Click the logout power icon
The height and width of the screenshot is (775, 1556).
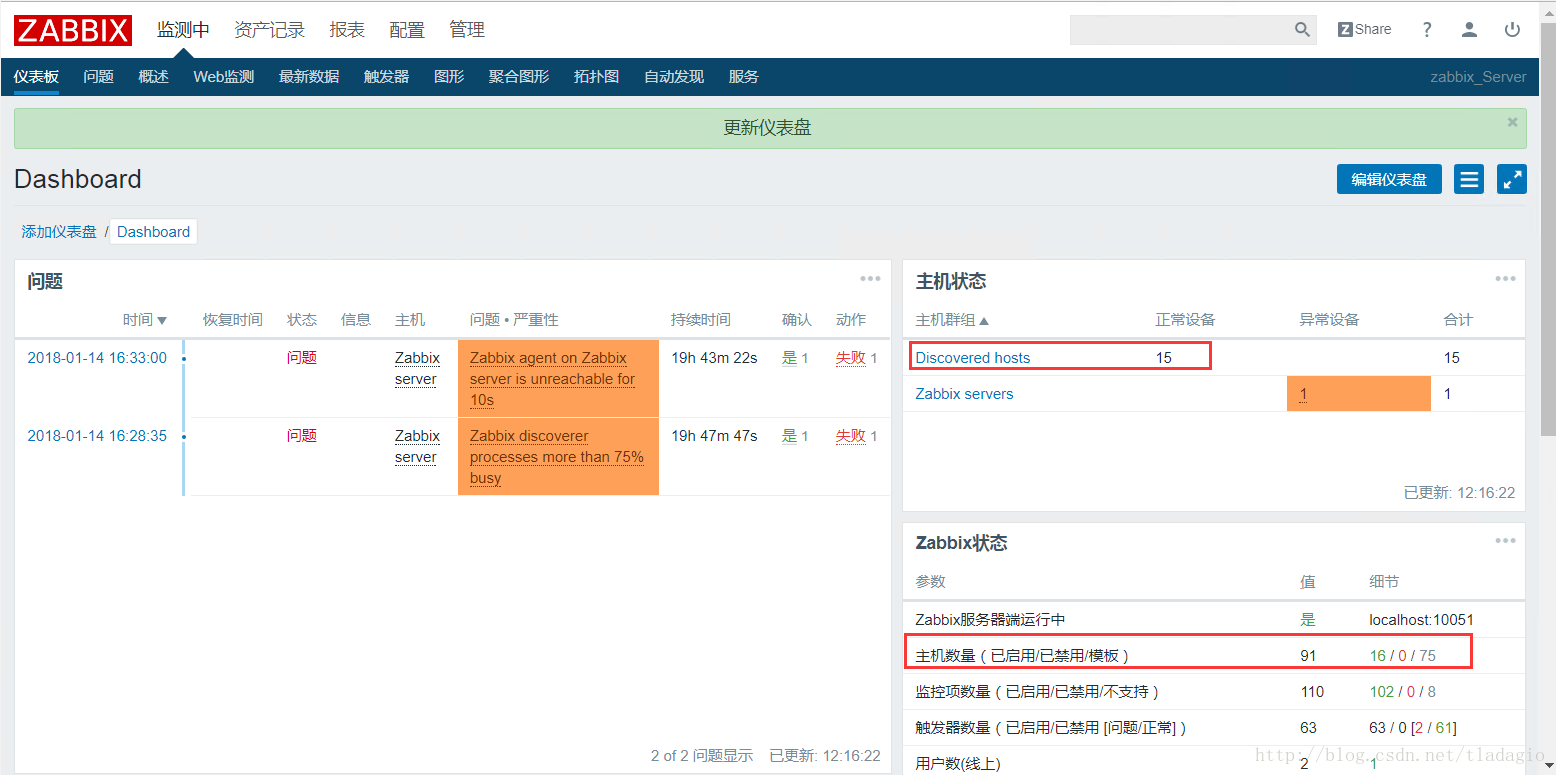tap(1512, 30)
